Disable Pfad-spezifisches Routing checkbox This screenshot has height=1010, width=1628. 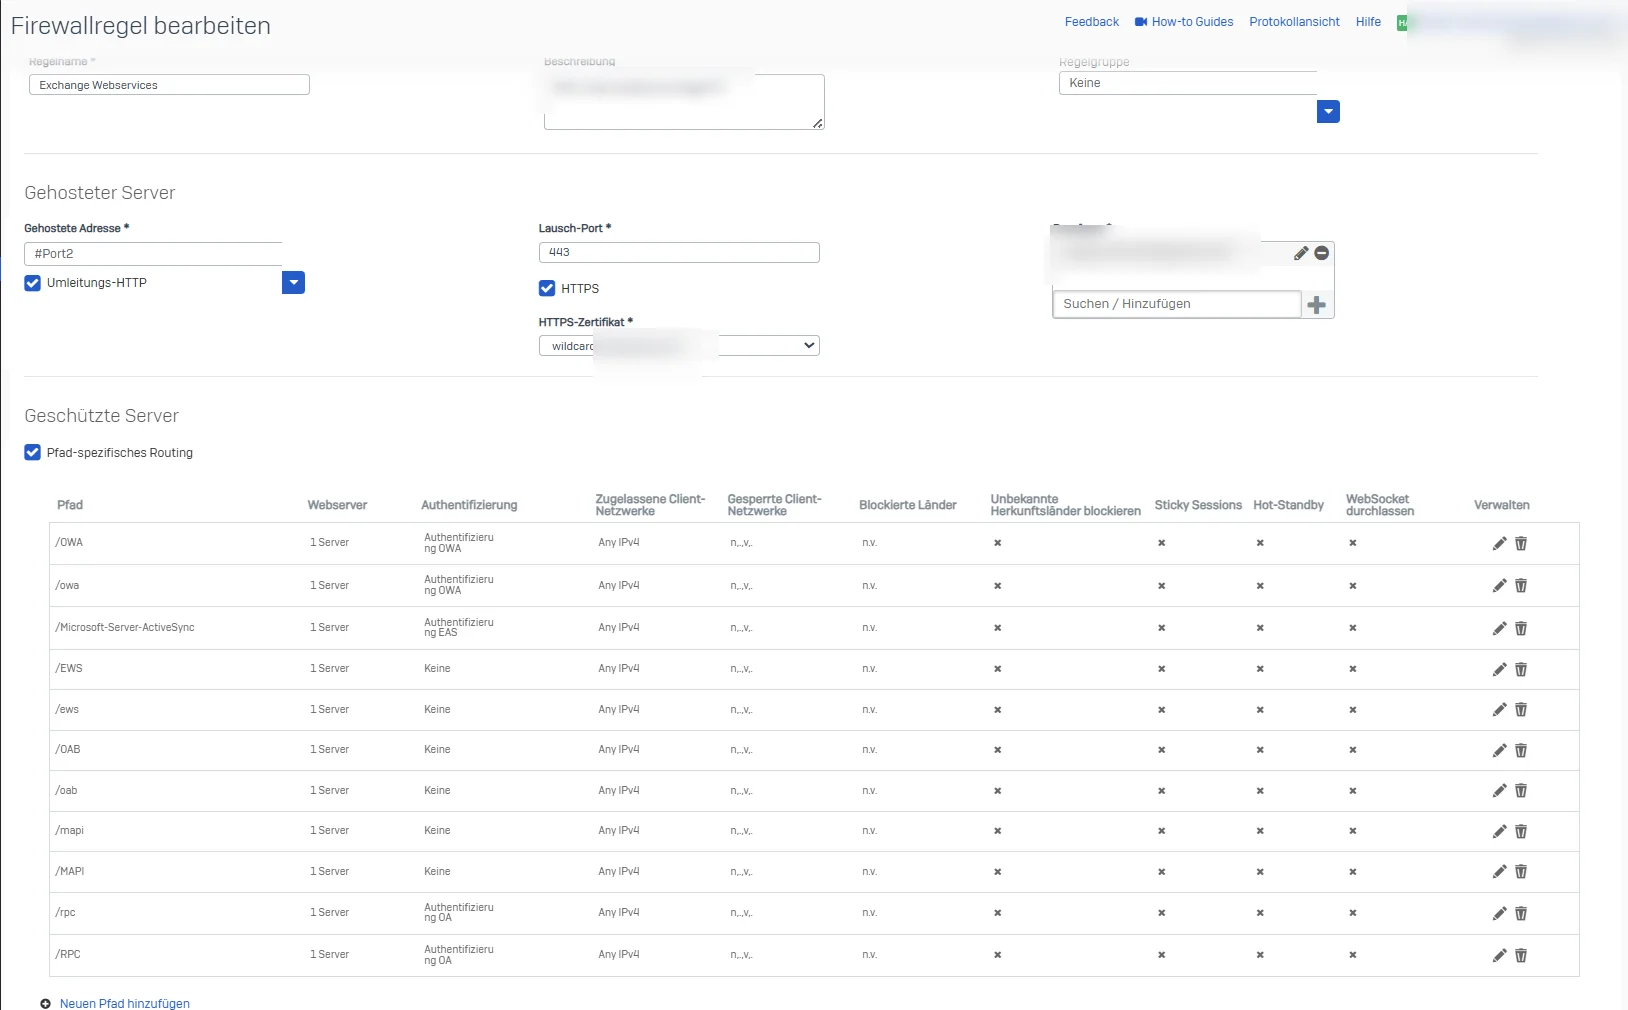pos(33,452)
